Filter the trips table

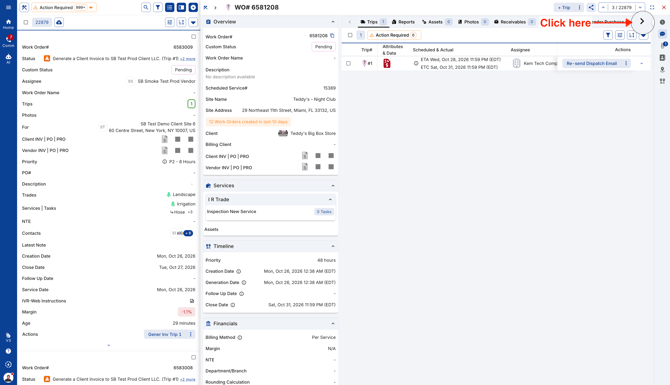tap(608, 35)
